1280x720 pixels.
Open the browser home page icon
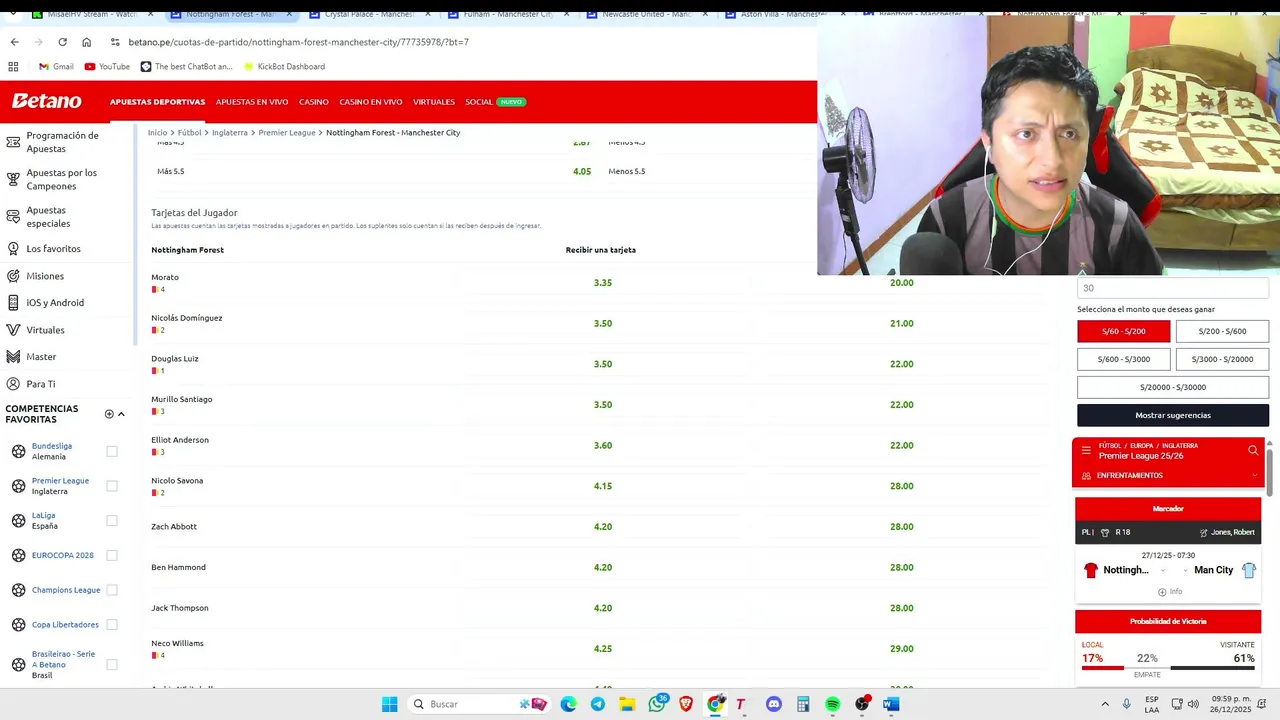coord(86,42)
